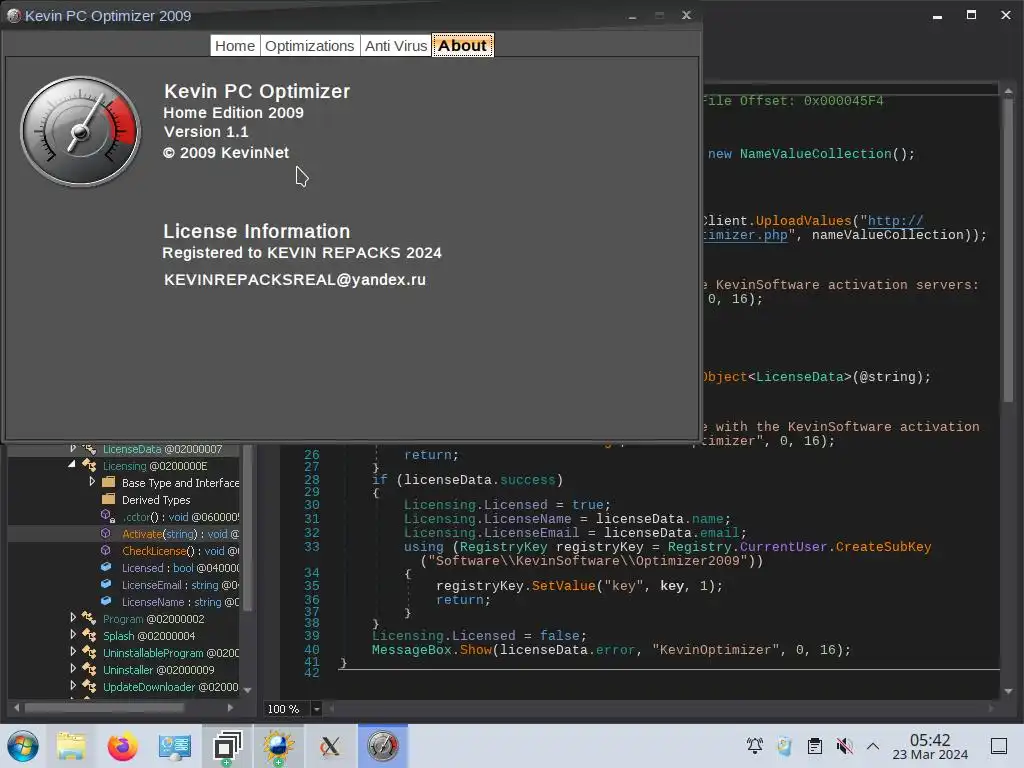The height and width of the screenshot is (768, 1024).
Task: Open stacked windows taskbar app
Action: [x=227, y=746]
